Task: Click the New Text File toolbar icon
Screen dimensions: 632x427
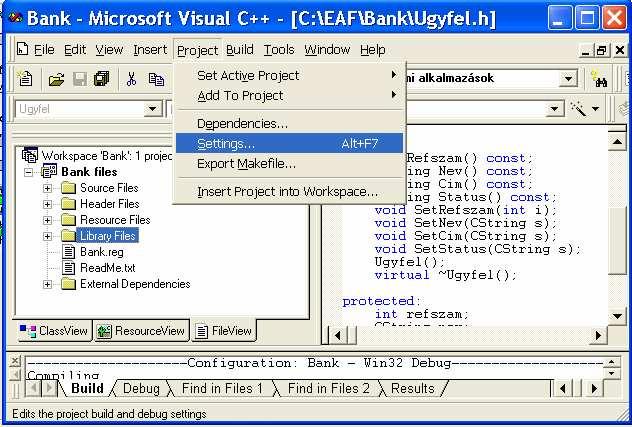Action: [x=25, y=78]
